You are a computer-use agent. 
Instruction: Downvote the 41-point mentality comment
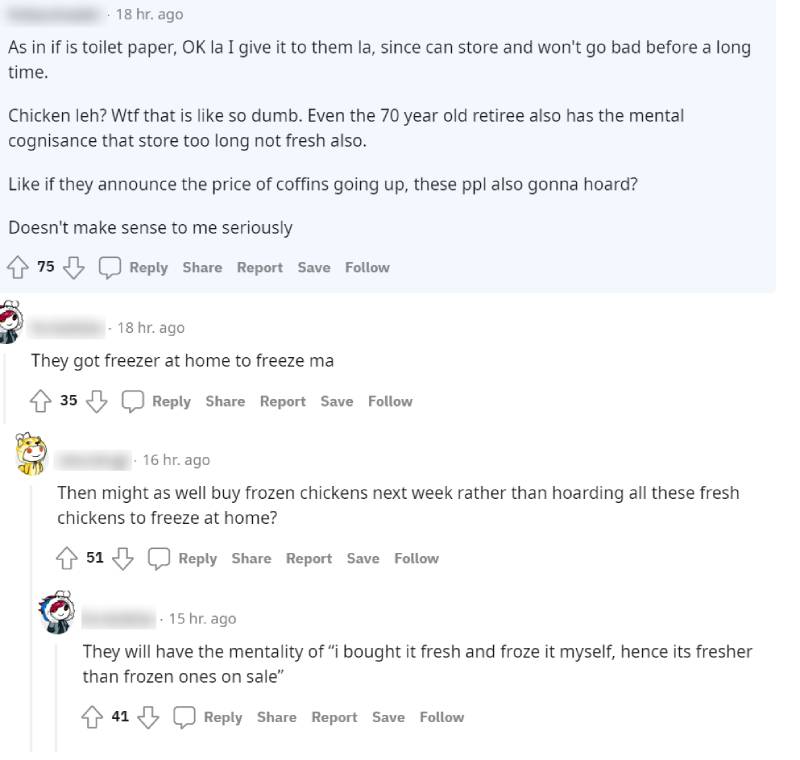point(148,717)
